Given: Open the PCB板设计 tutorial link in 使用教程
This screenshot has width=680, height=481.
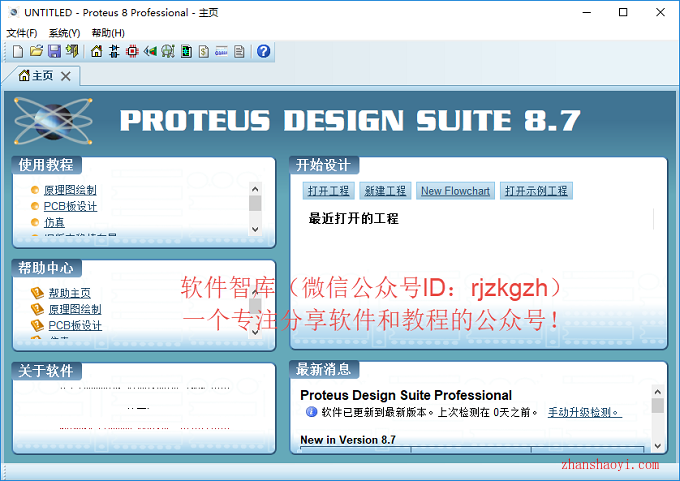Looking at the screenshot, I should pyautogui.click(x=70, y=206).
